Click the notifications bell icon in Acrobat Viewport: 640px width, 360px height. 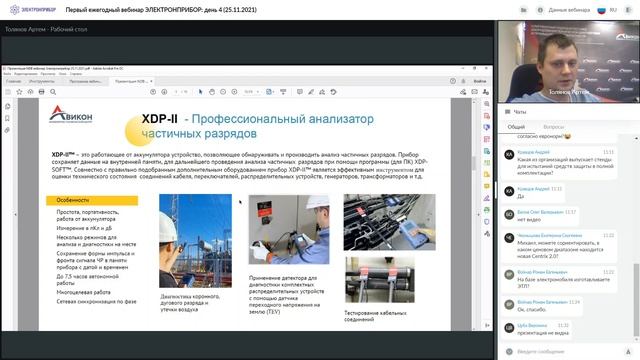point(463,81)
